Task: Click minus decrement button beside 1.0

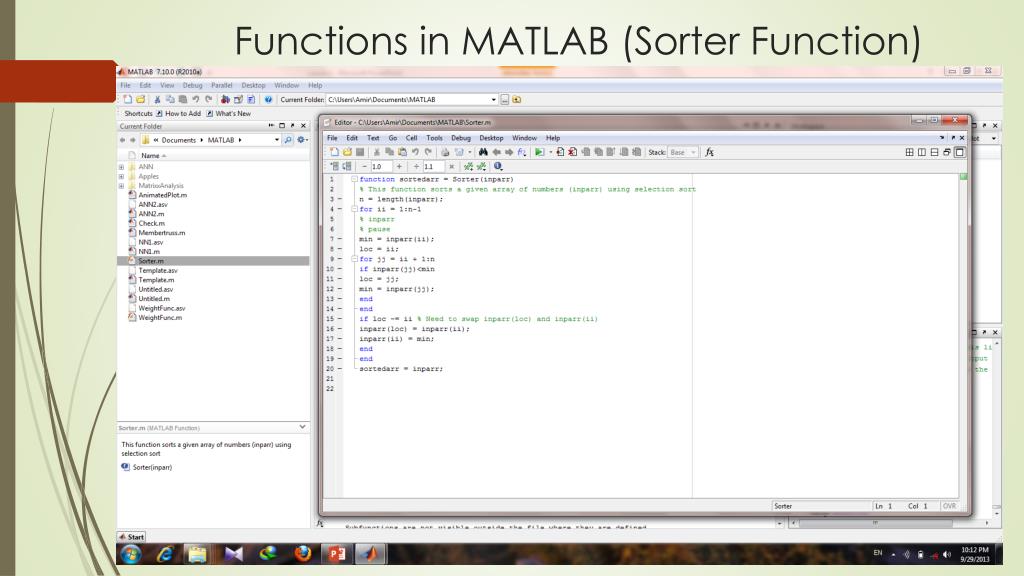Action: point(364,167)
